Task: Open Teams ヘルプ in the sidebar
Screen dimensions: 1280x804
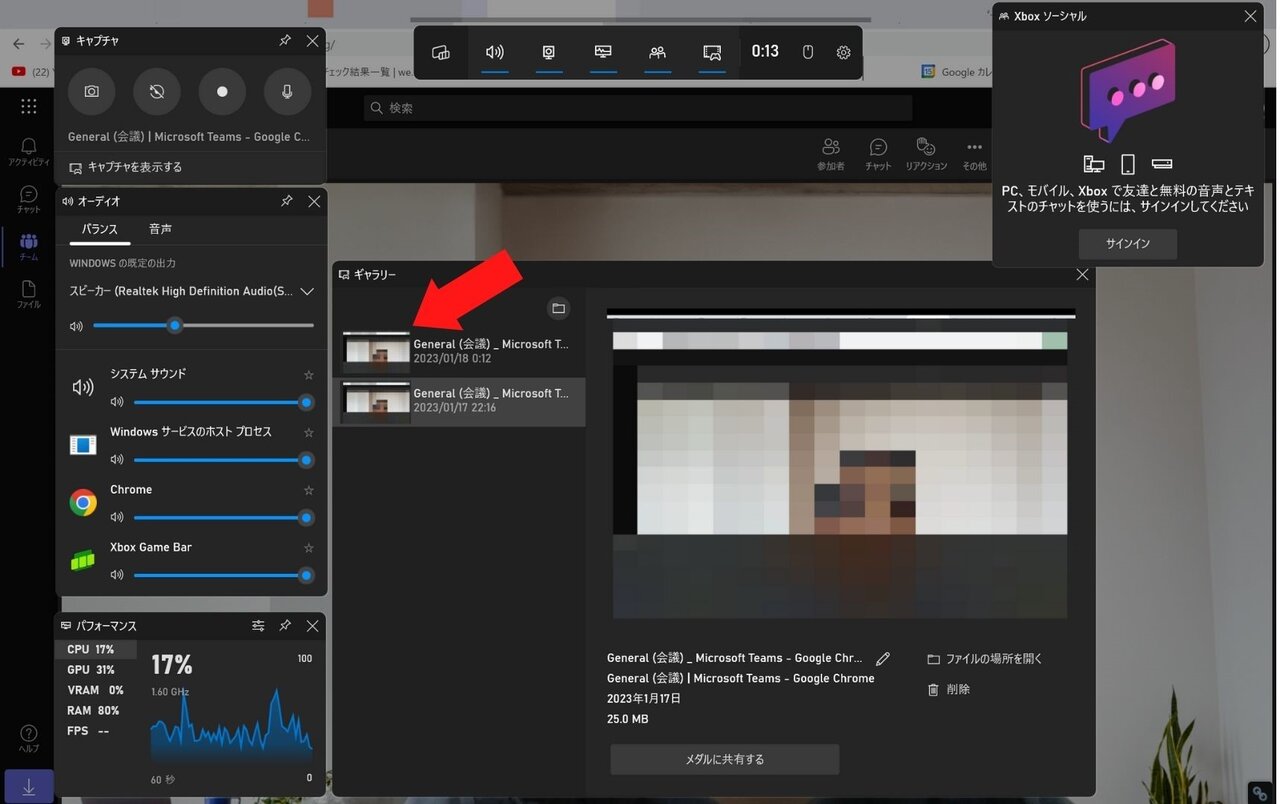Action: coord(29,739)
